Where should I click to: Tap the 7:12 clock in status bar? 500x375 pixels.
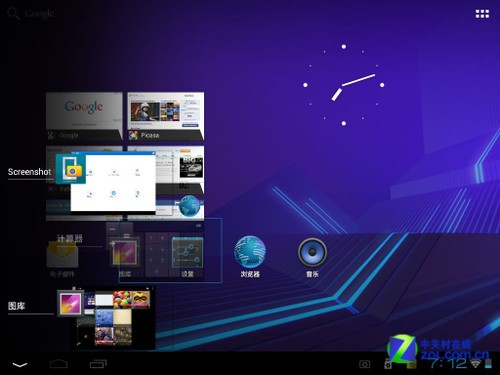pyautogui.click(x=448, y=363)
